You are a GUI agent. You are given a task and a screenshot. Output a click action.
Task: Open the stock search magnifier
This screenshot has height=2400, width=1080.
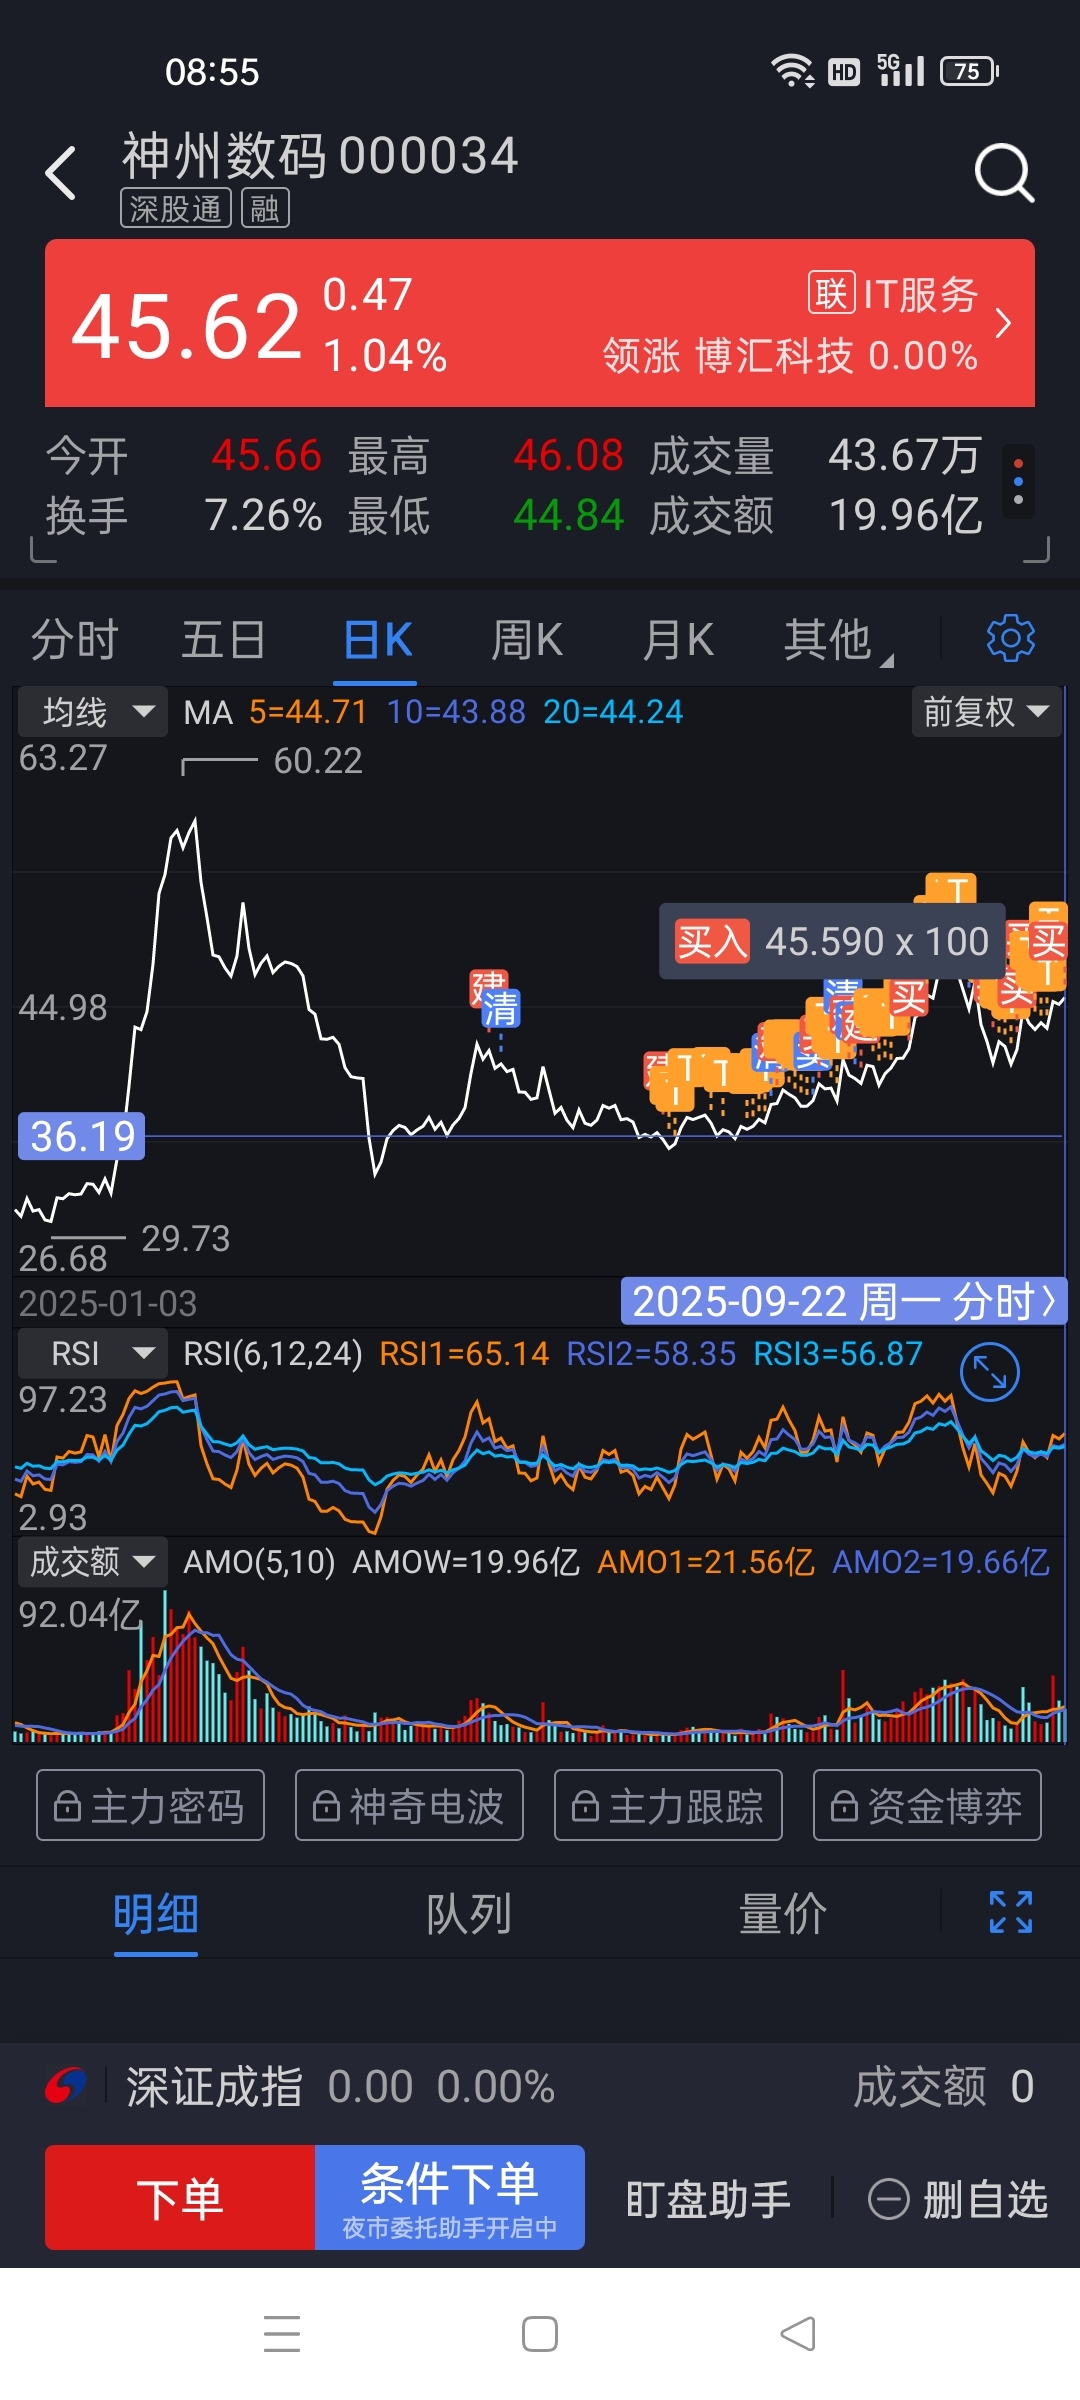pyautogui.click(x=1004, y=173)
